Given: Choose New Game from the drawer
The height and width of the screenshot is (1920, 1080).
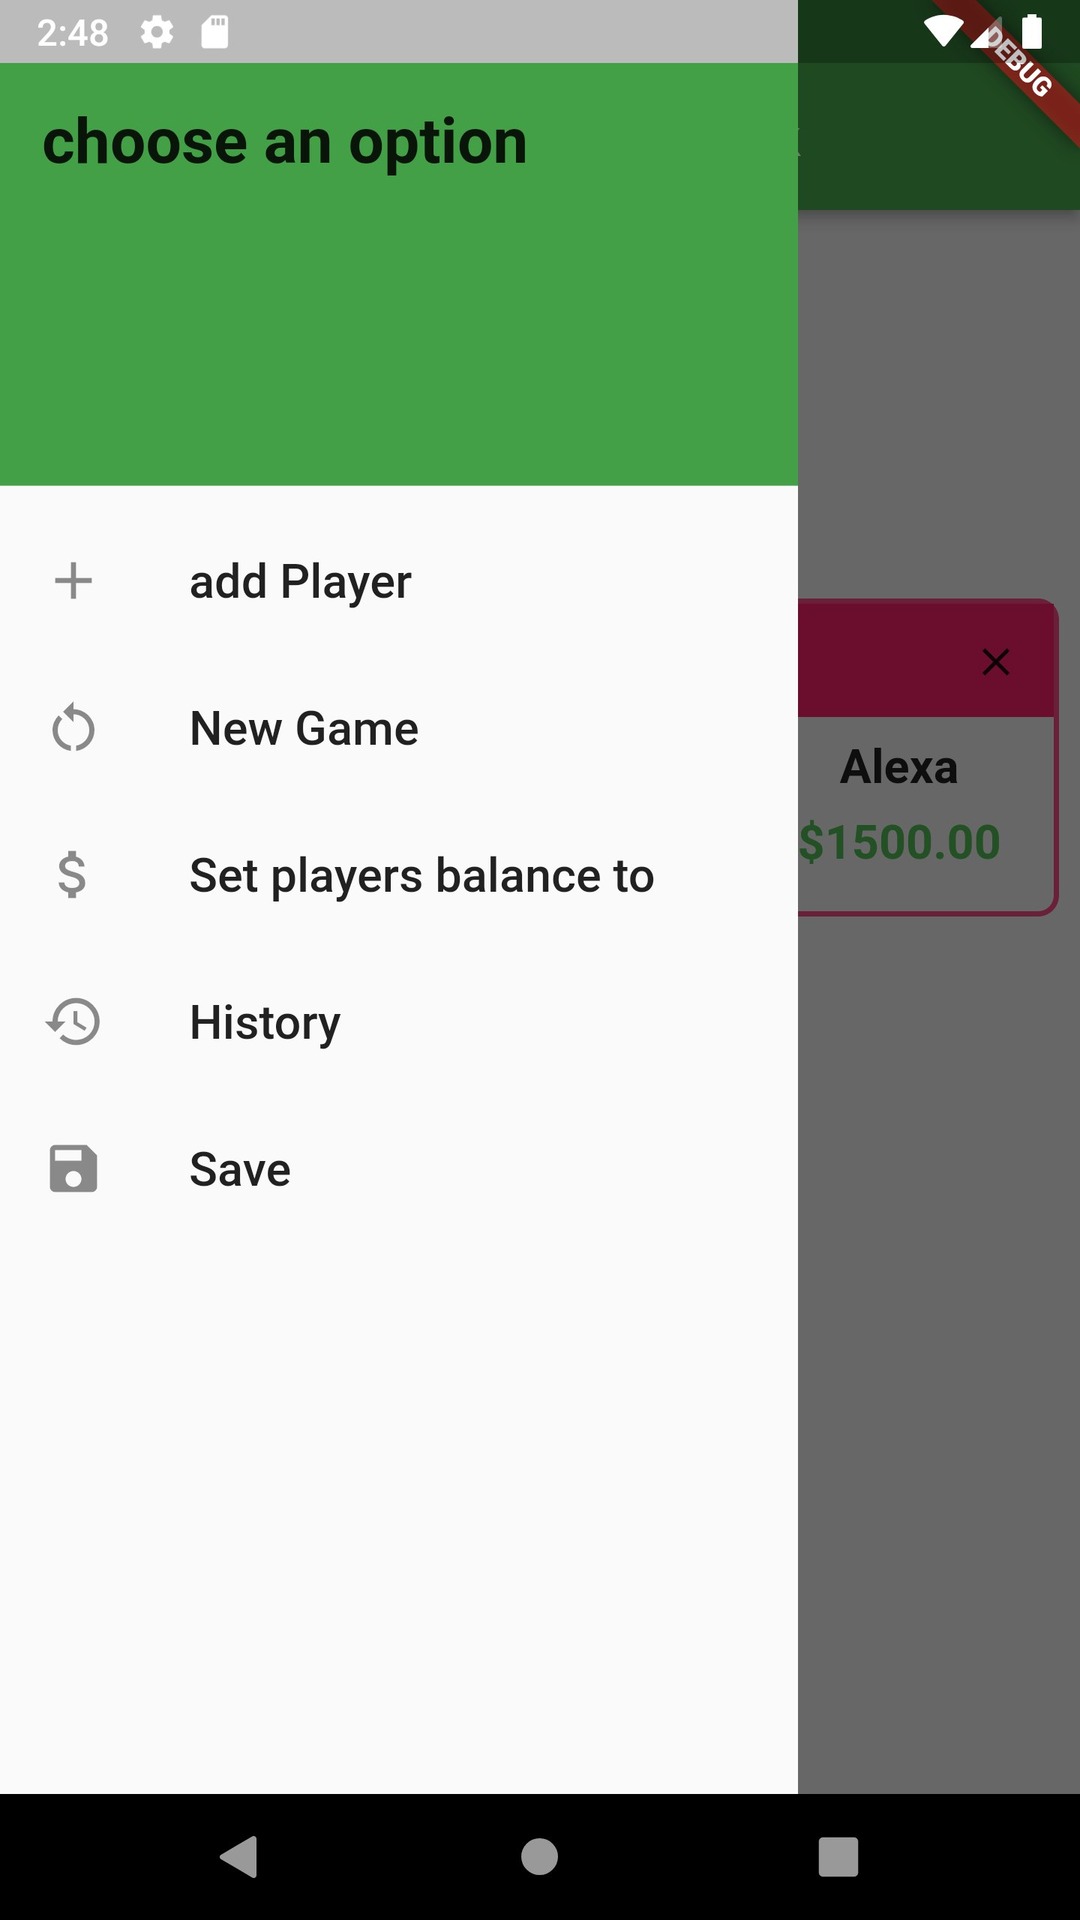Looking at the screenshot, I should (x=399, y=728).
